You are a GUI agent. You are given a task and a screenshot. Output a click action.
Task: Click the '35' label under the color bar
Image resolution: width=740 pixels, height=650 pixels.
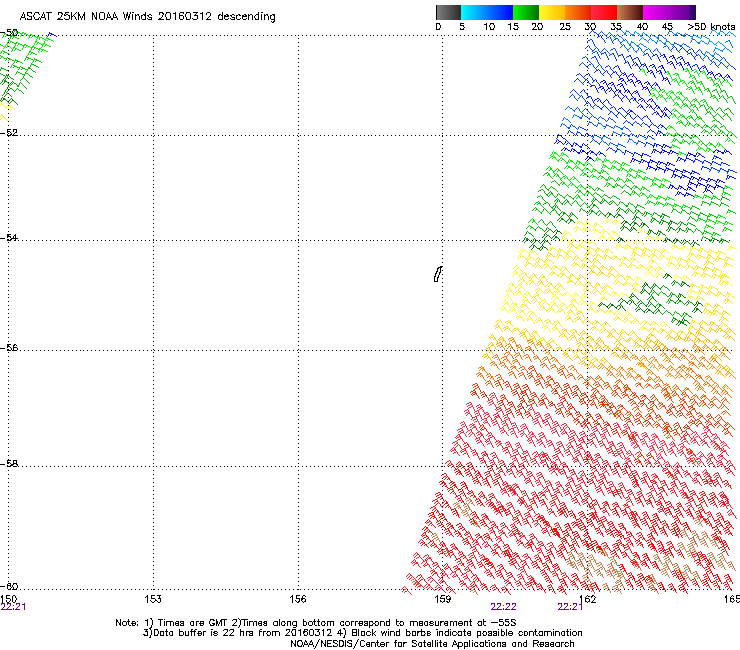[x=616, y=27]
